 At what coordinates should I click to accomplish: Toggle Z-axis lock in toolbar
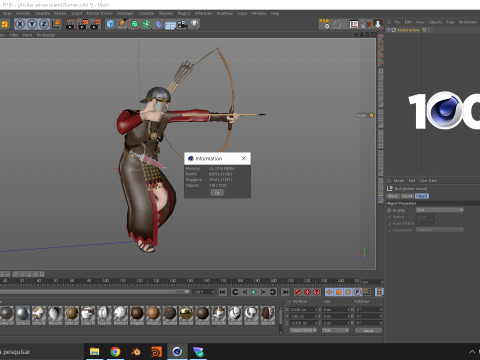point(44,24)
